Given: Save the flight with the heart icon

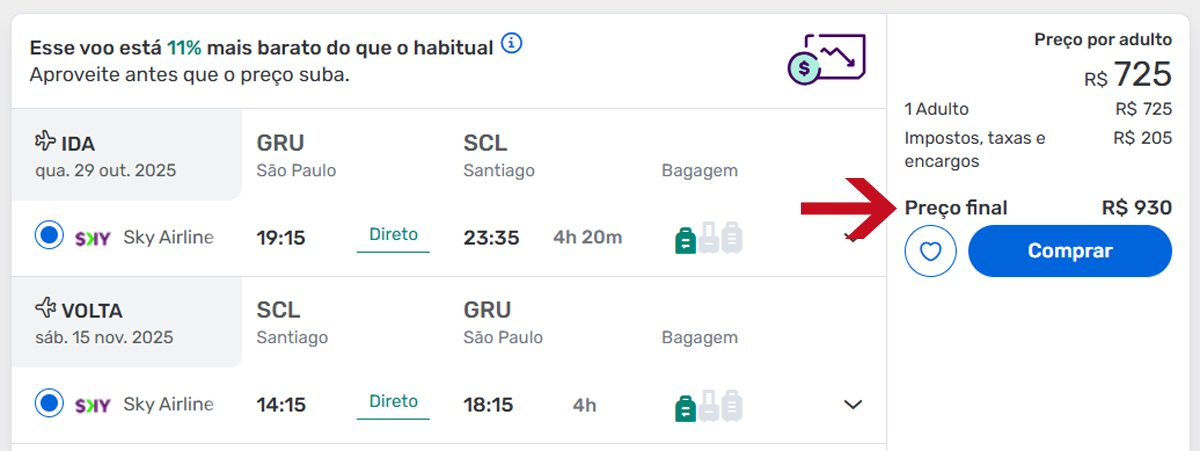Looking at the screenshot, I should coord(931,251).
